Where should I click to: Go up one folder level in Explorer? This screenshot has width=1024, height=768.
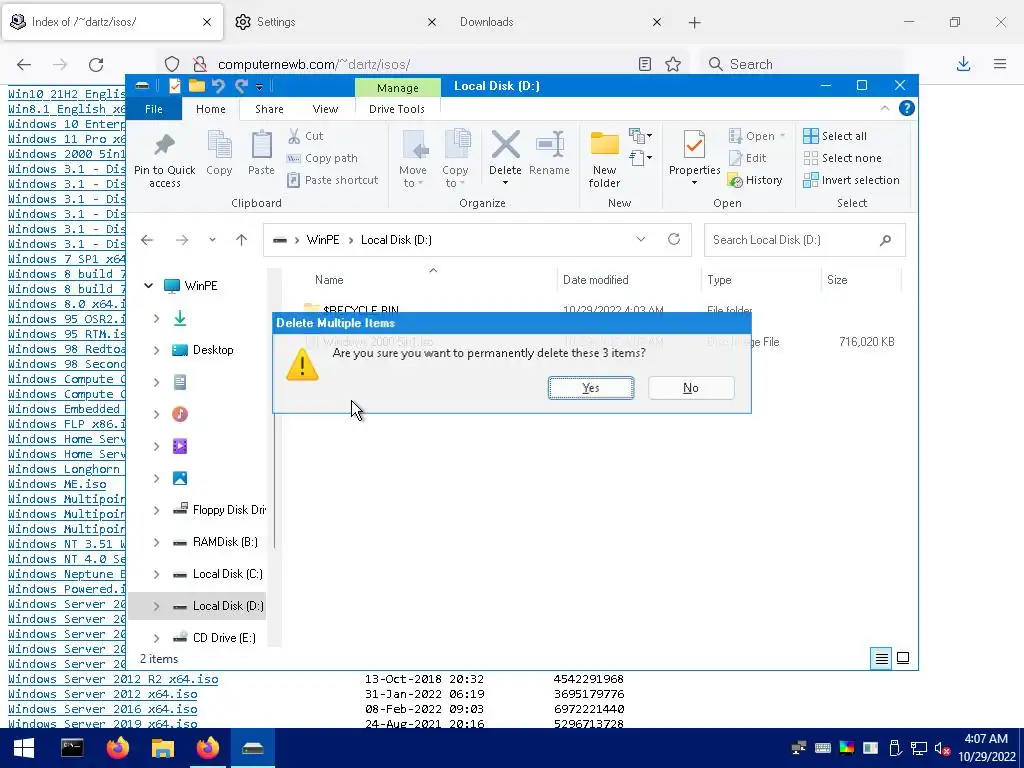click(x=242, y=240)
